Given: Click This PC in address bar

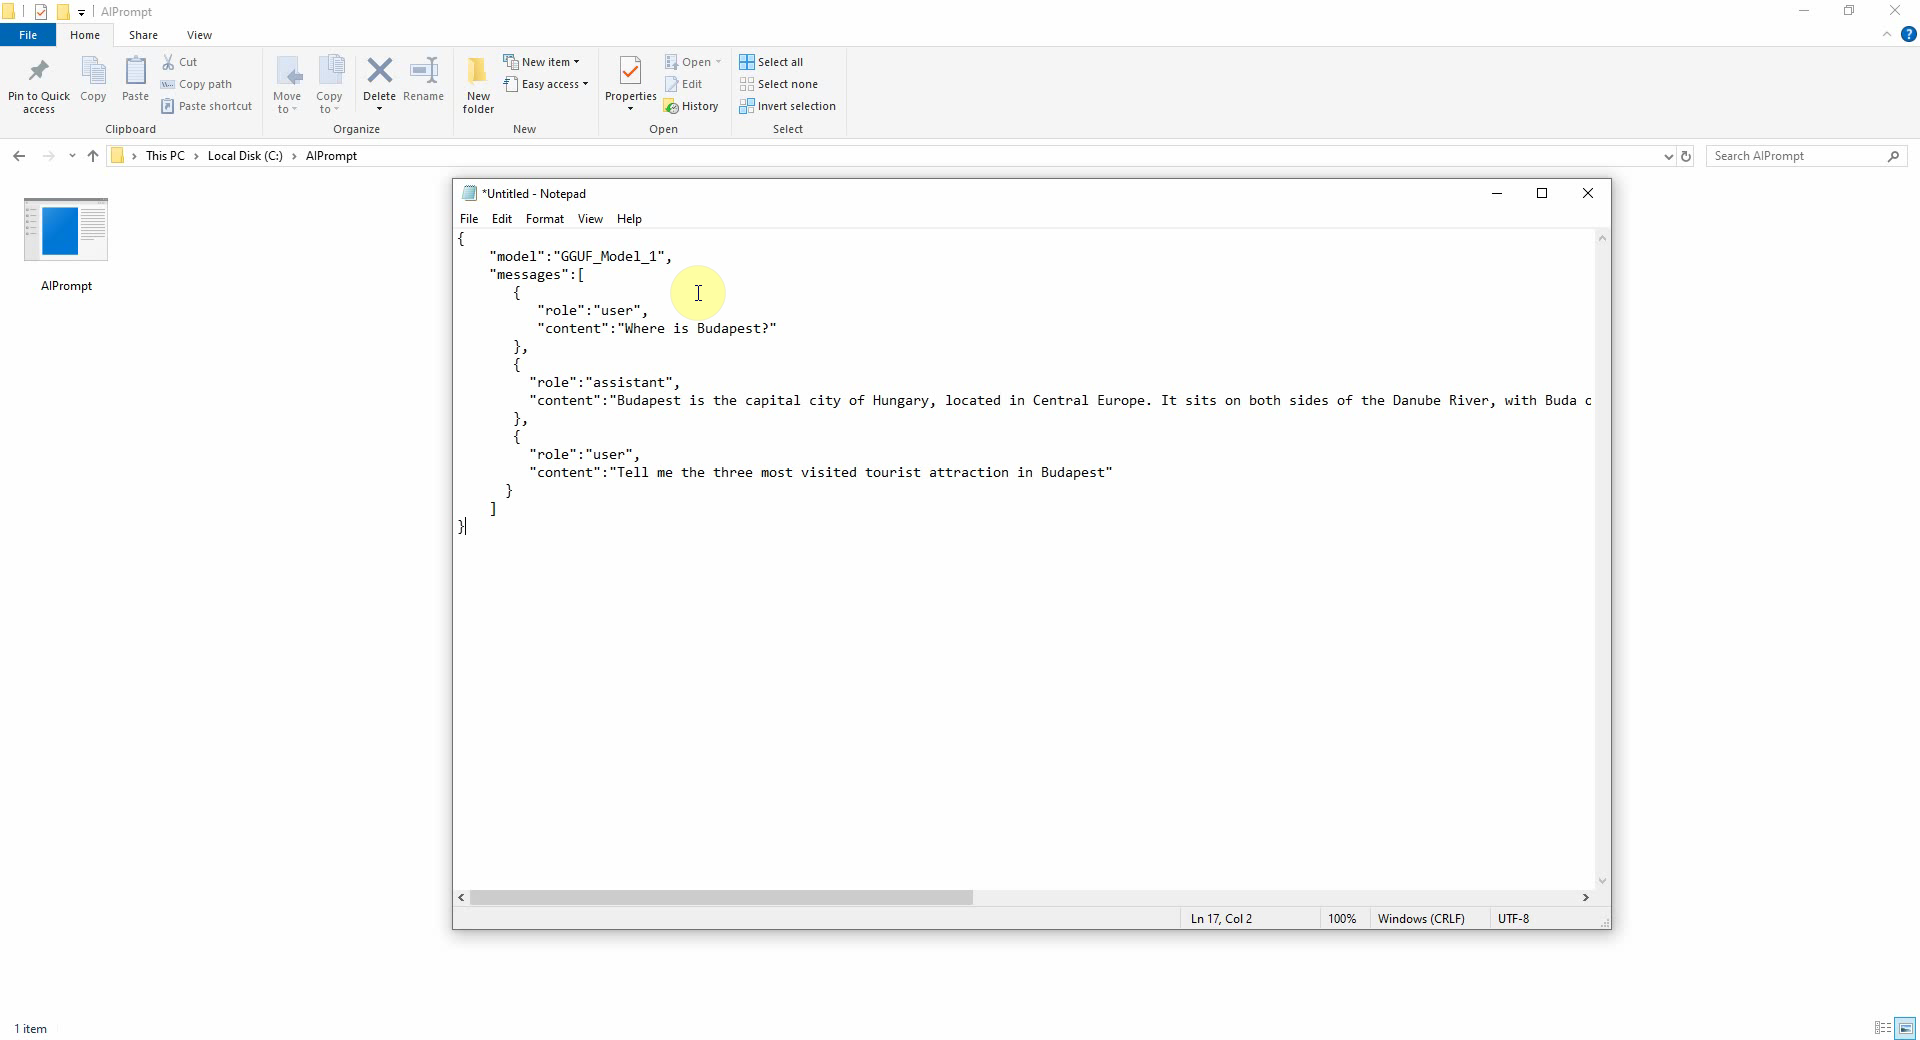Looking at the screenshot, I should tap(165, 156).
